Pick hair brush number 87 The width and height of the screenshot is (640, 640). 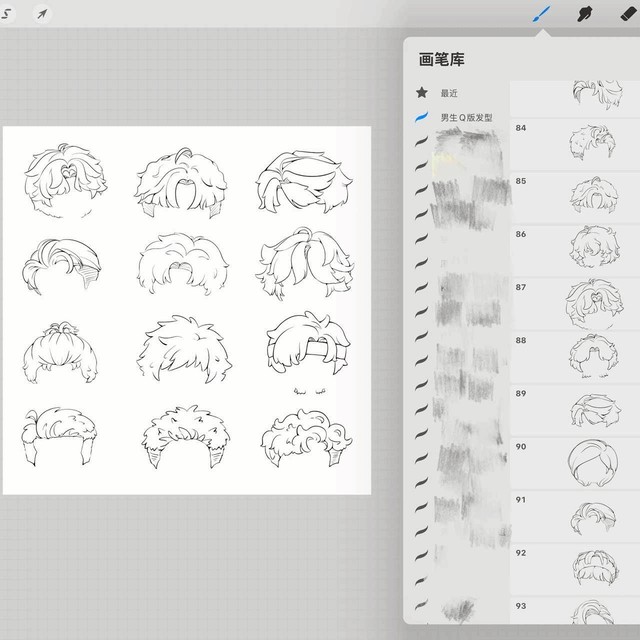[x=575, y=304]
